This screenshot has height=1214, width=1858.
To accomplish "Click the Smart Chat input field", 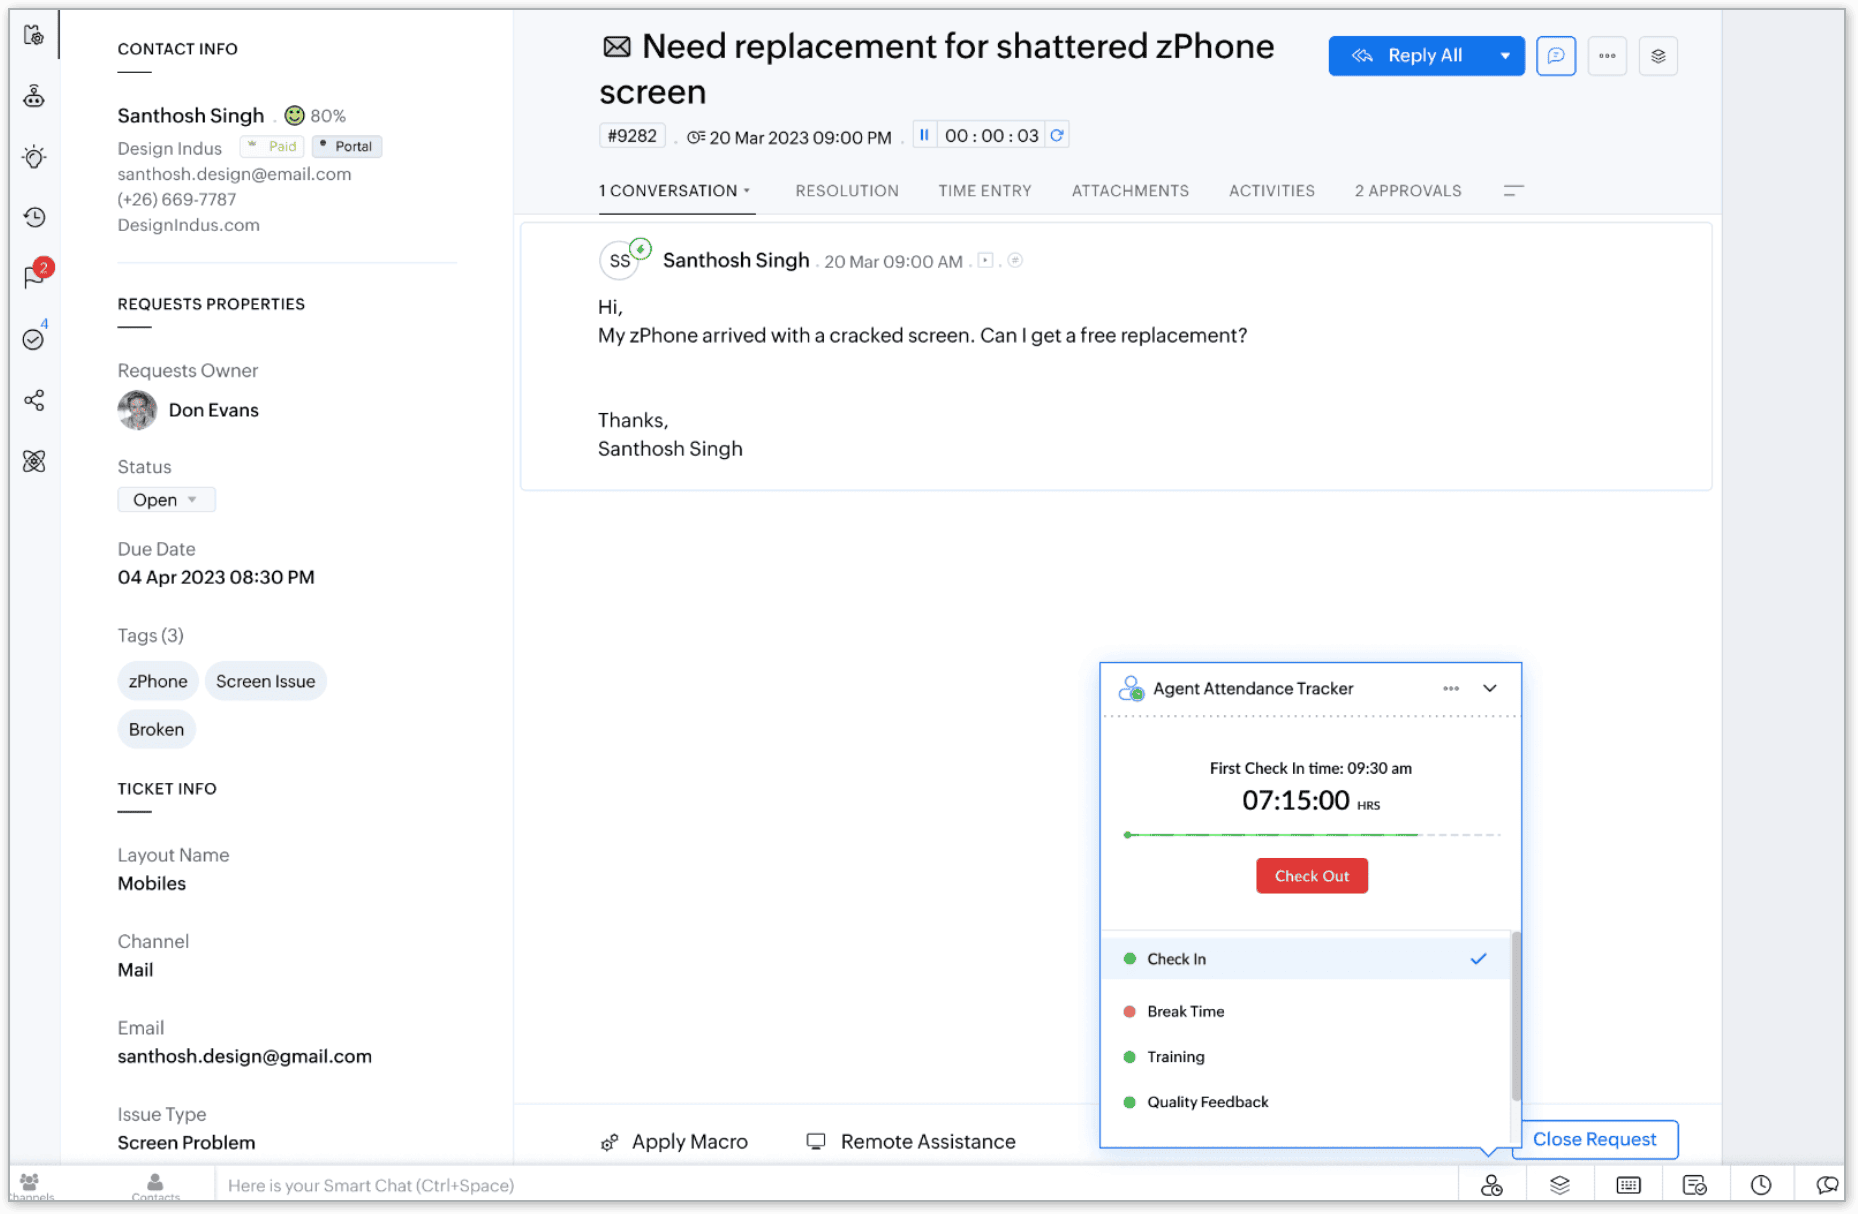I will [x=835, y=1185].
